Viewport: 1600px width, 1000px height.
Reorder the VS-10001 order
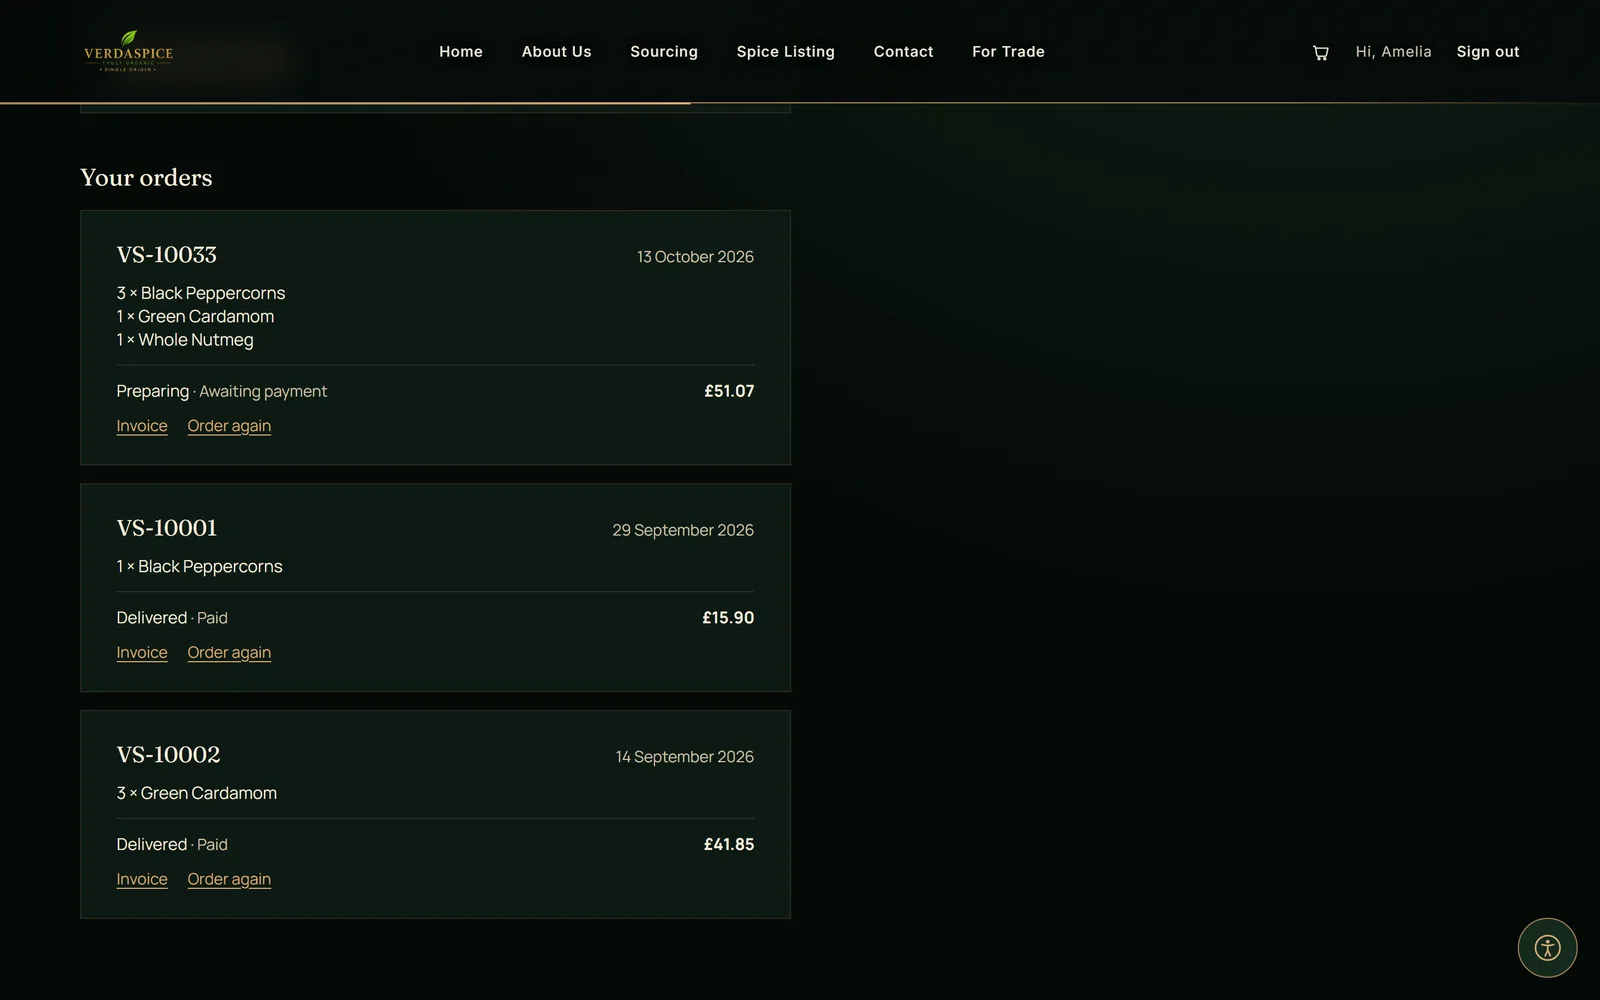229,653
